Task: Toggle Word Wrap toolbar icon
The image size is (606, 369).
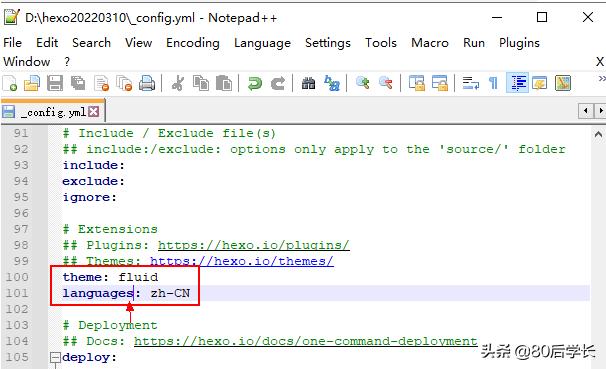Action: (470, 83)
